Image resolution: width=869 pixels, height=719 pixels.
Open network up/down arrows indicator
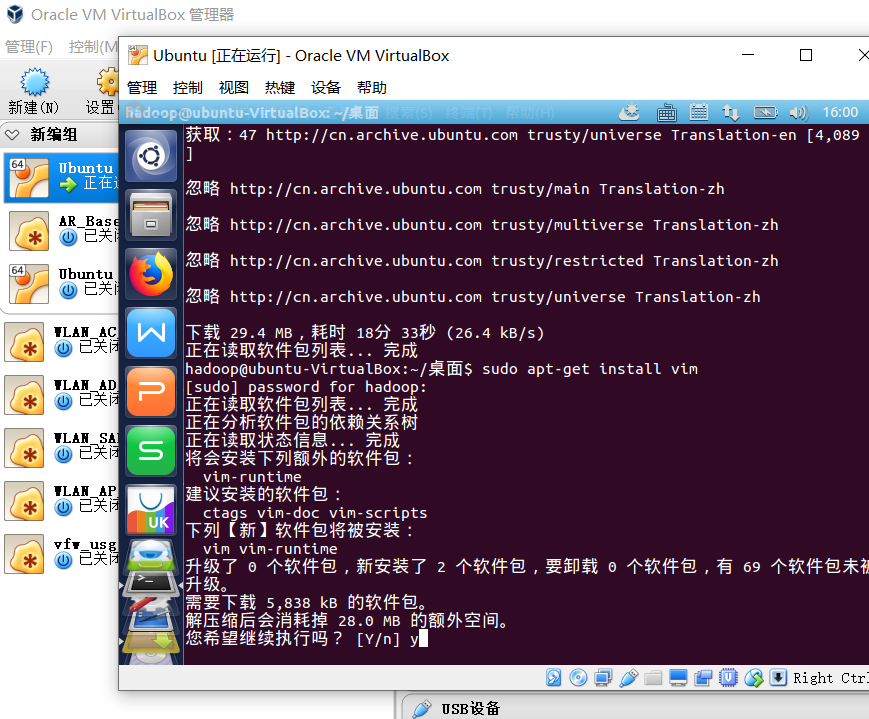click(x=730, y=113)
